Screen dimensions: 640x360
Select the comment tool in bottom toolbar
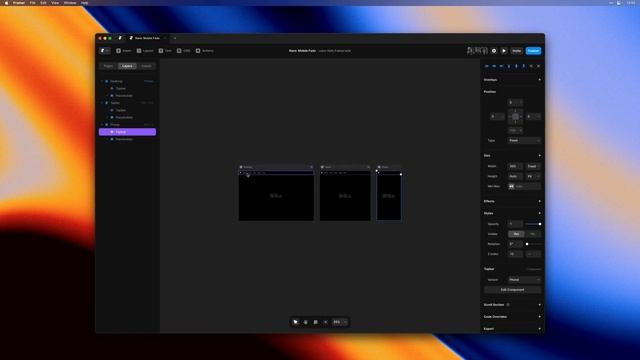click(x=316, y=322)
